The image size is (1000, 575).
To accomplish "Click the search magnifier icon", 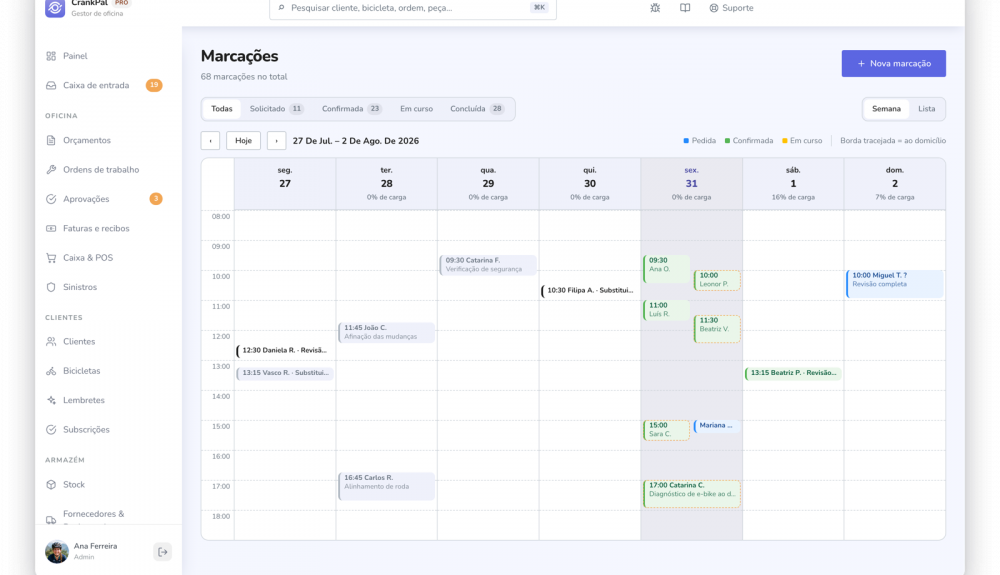I will [x=281, y=8].
